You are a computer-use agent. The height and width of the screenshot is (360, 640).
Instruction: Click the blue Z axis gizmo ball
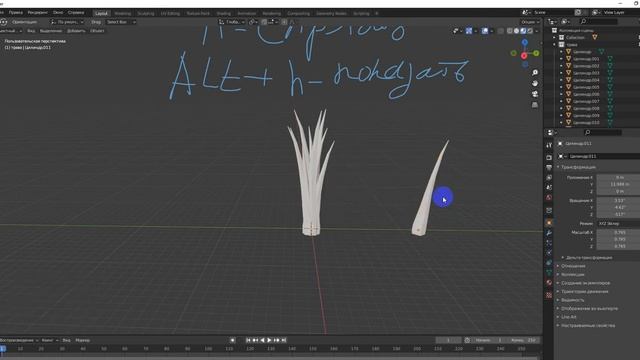pos(524,42)
